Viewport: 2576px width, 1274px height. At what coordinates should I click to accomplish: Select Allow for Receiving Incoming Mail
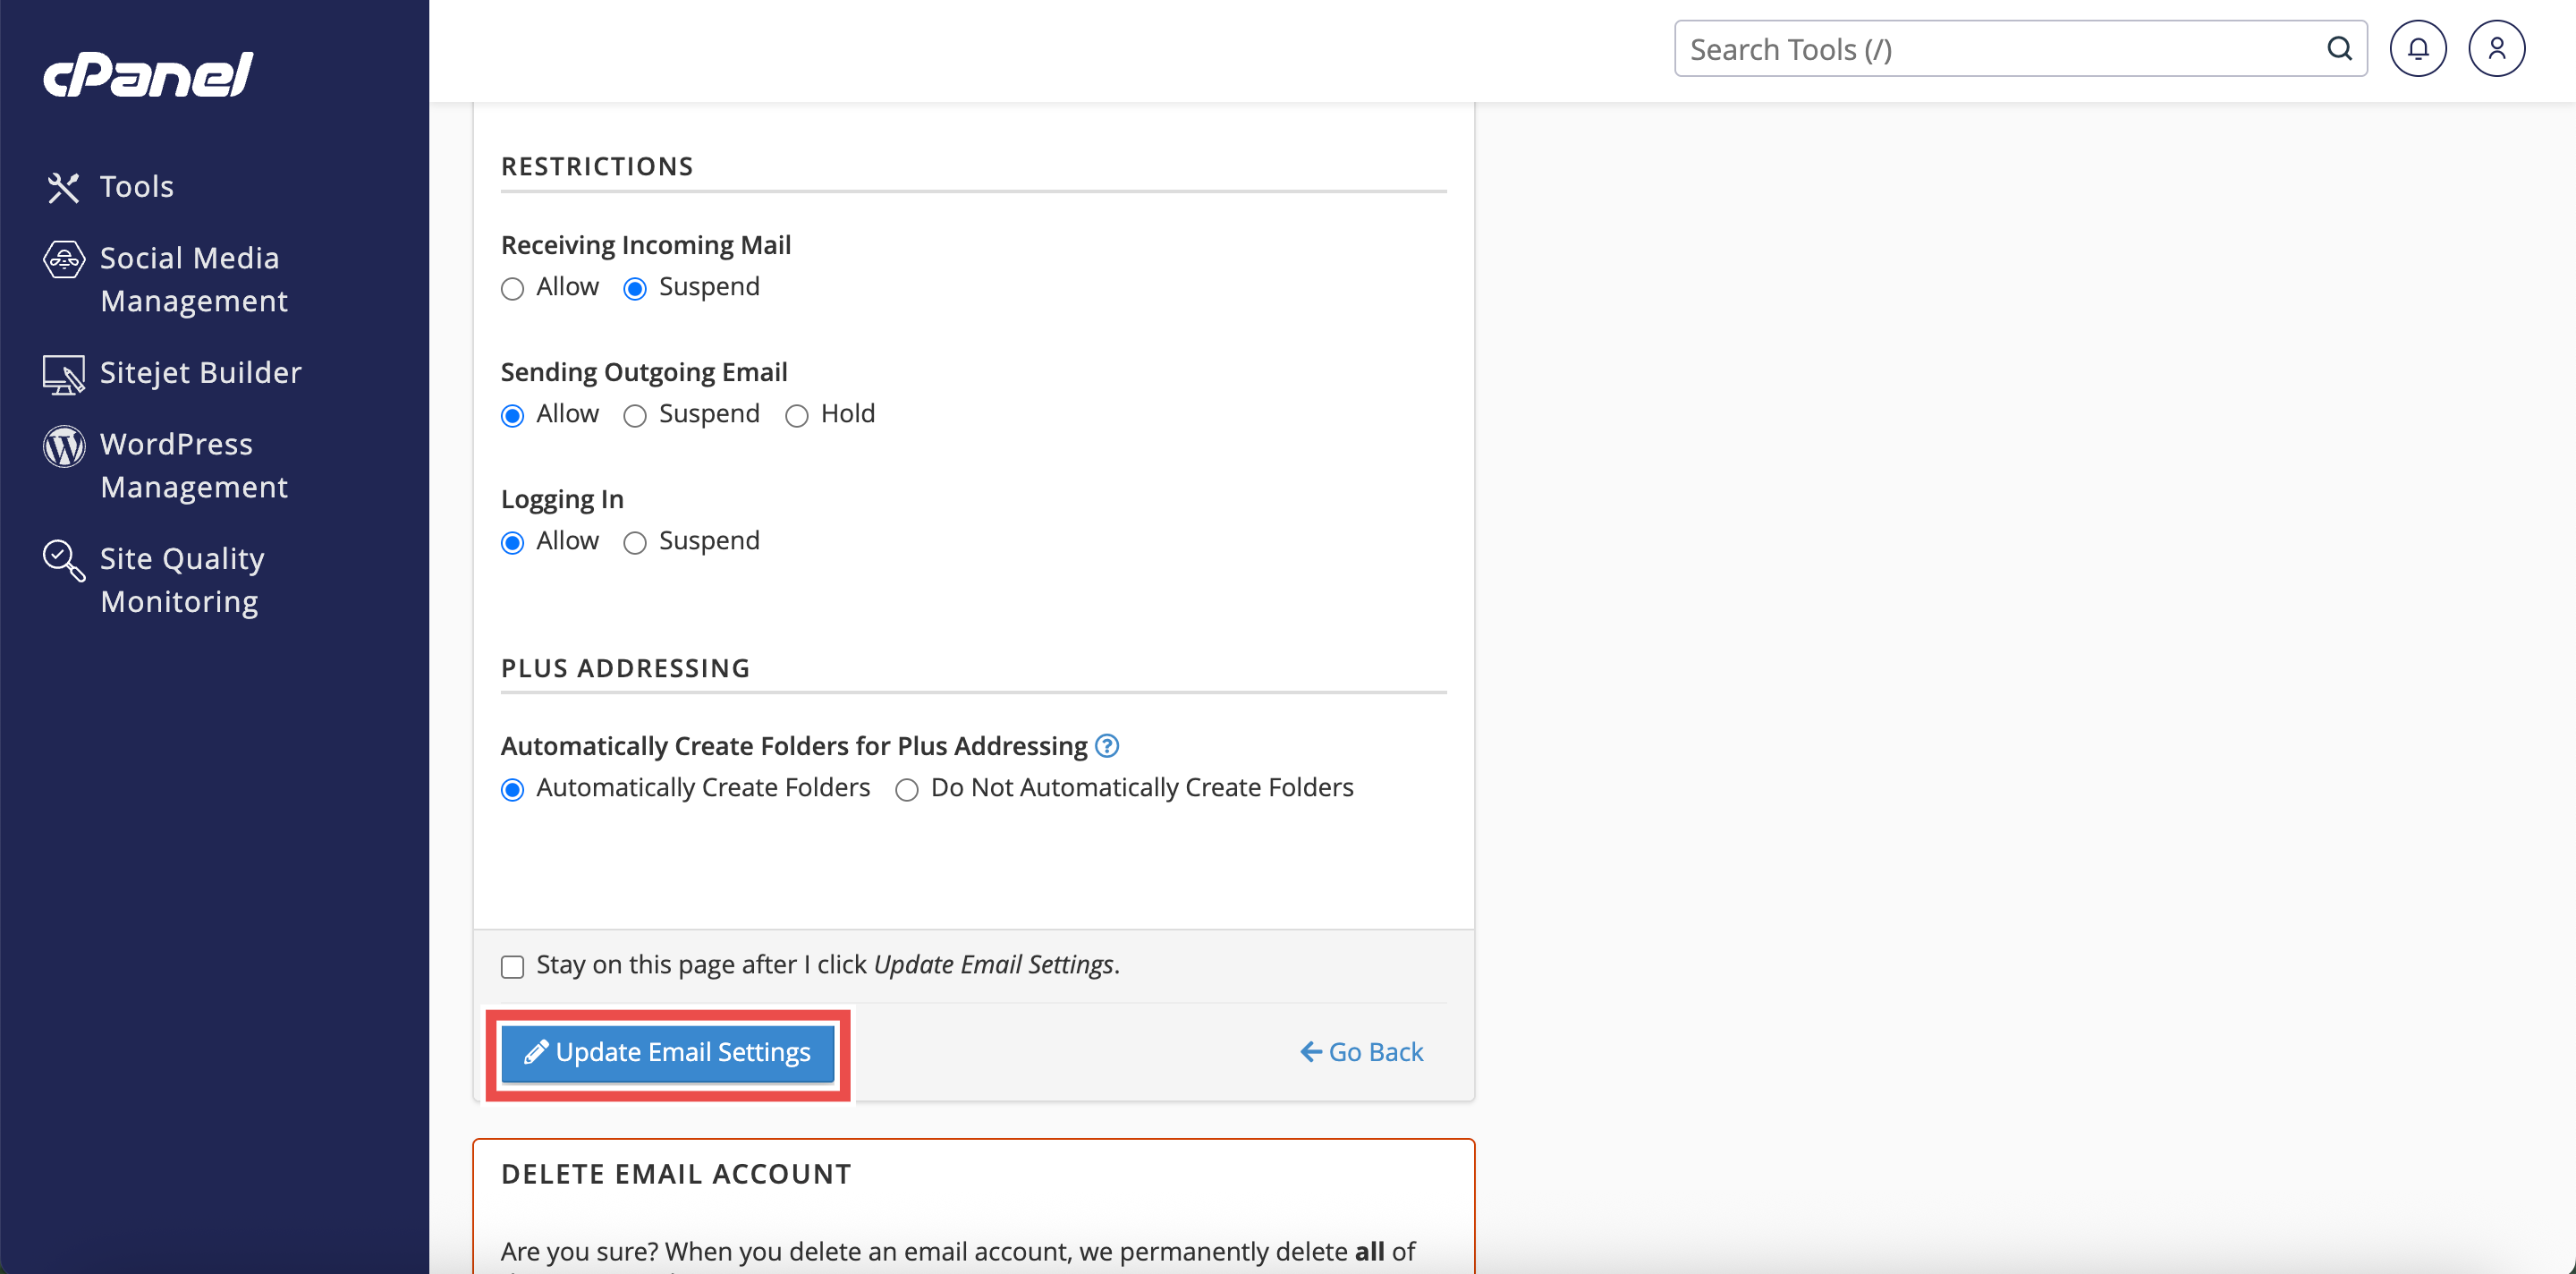click(512, 289)
